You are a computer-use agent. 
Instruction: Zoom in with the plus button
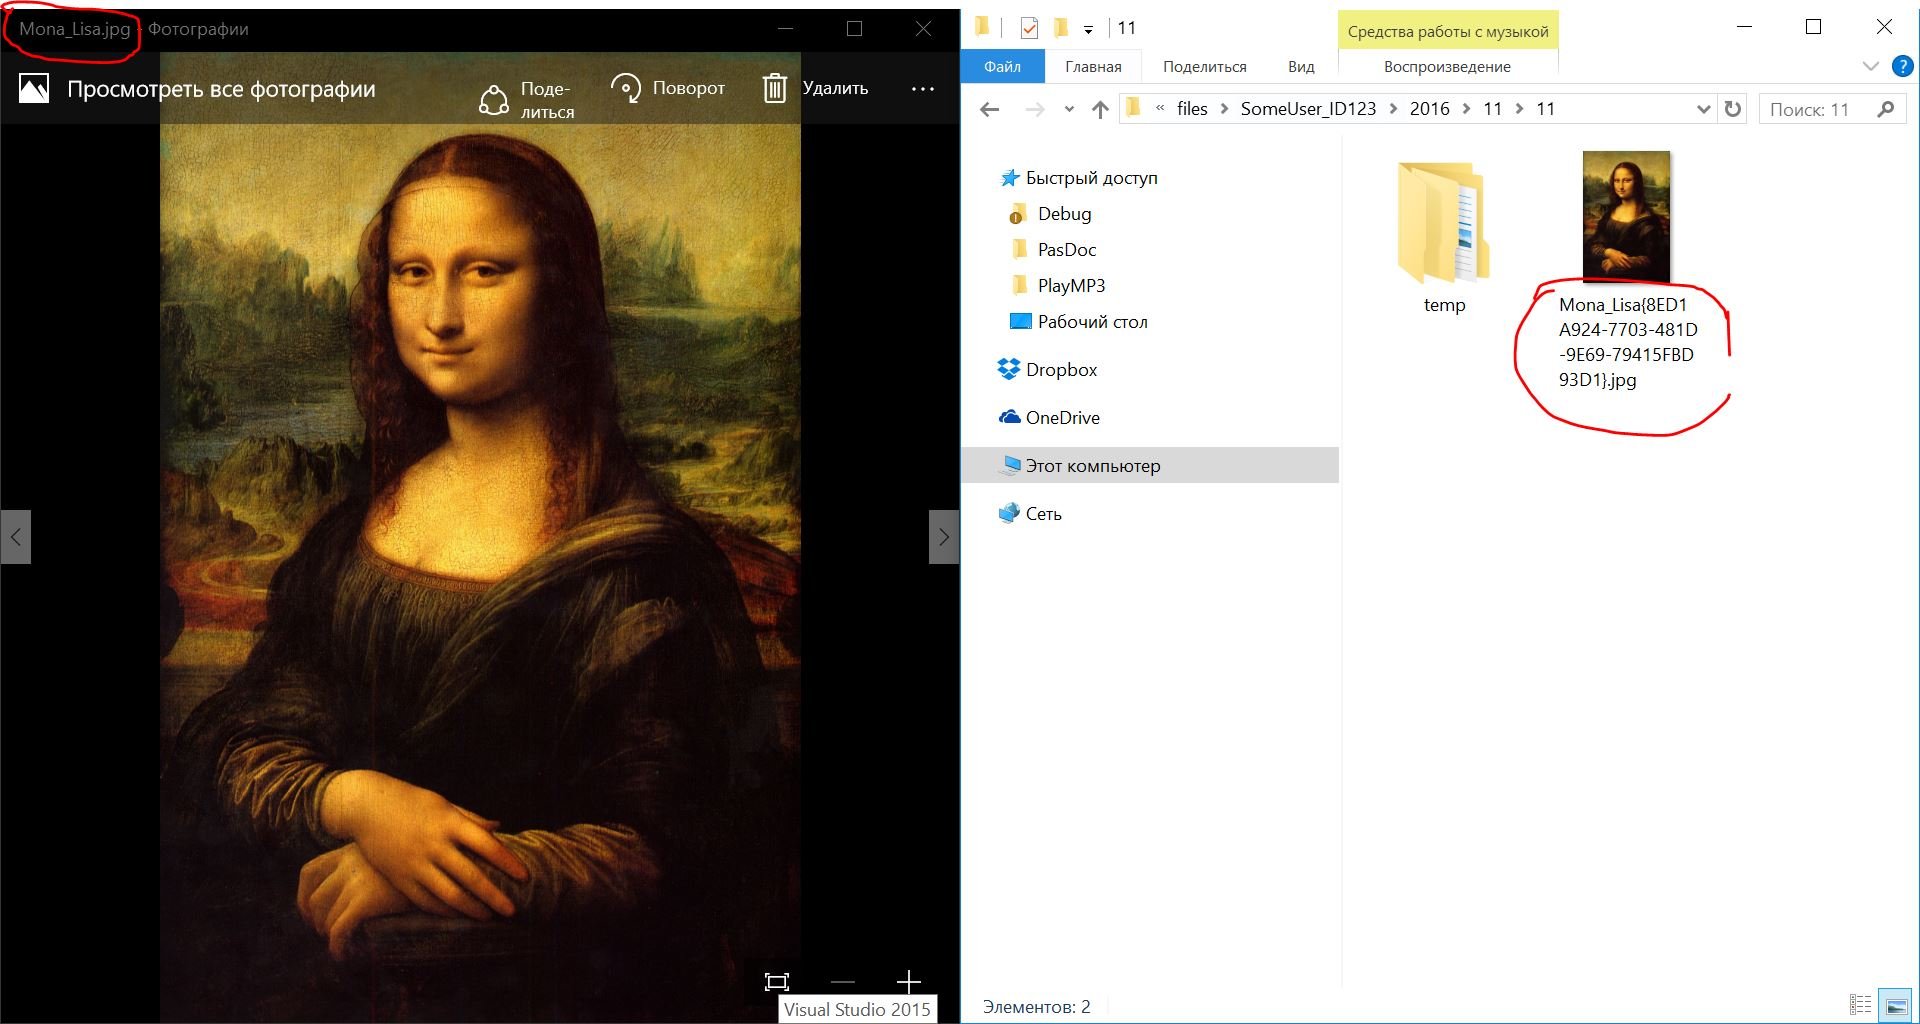[908, 981]
